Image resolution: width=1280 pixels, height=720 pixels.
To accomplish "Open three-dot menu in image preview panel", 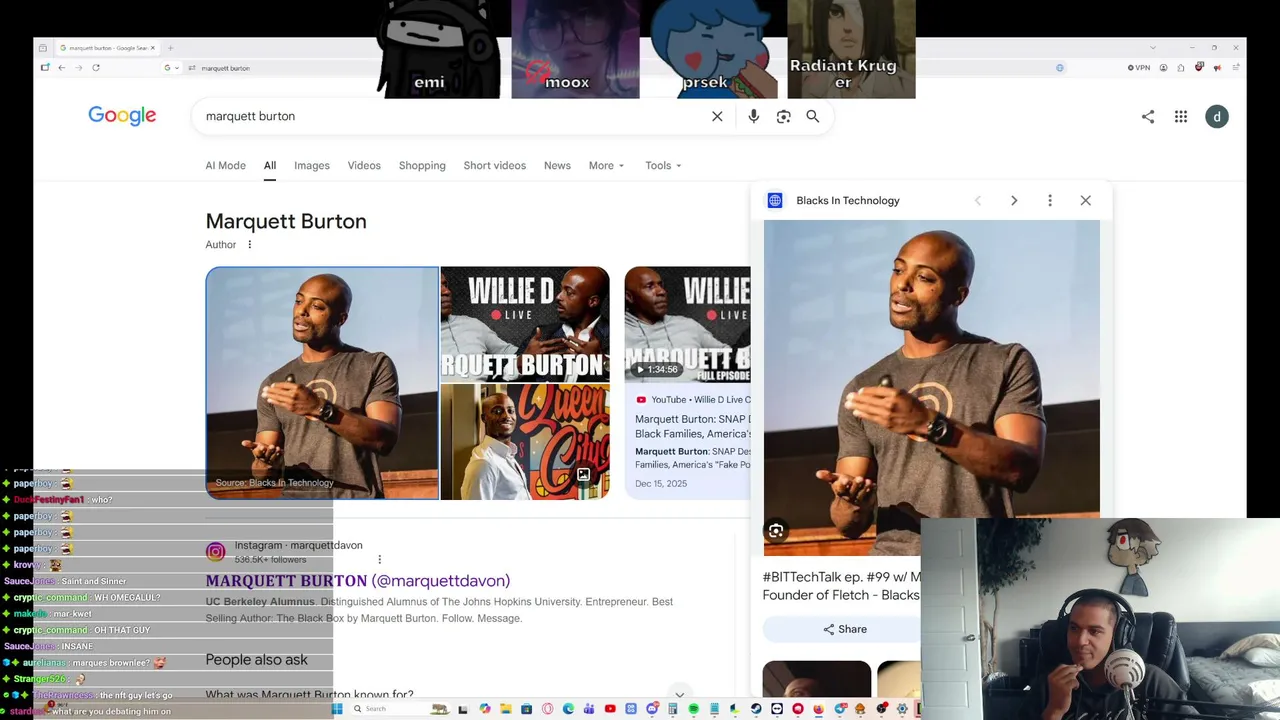I will (1050, 201).
